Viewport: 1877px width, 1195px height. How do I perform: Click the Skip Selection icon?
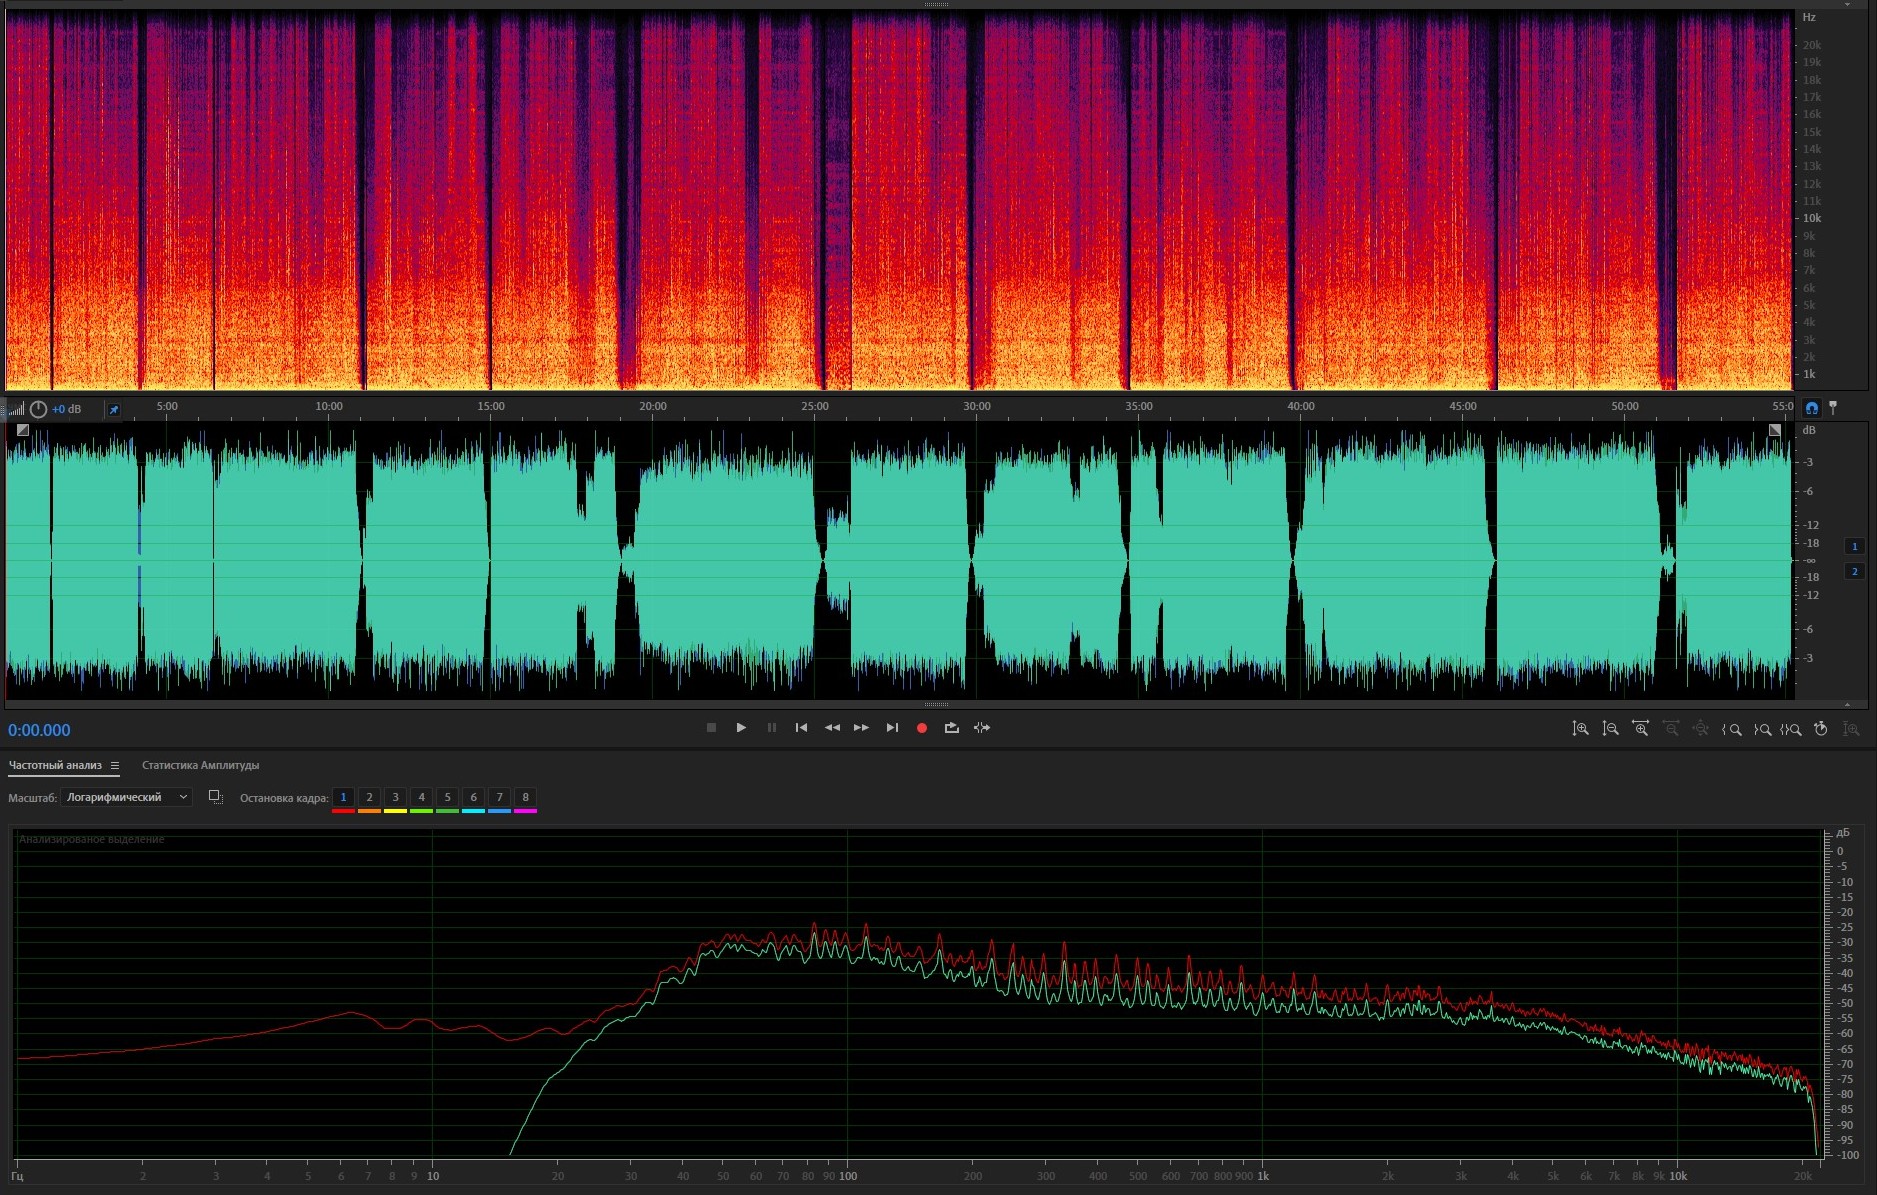tap(982, 728)
